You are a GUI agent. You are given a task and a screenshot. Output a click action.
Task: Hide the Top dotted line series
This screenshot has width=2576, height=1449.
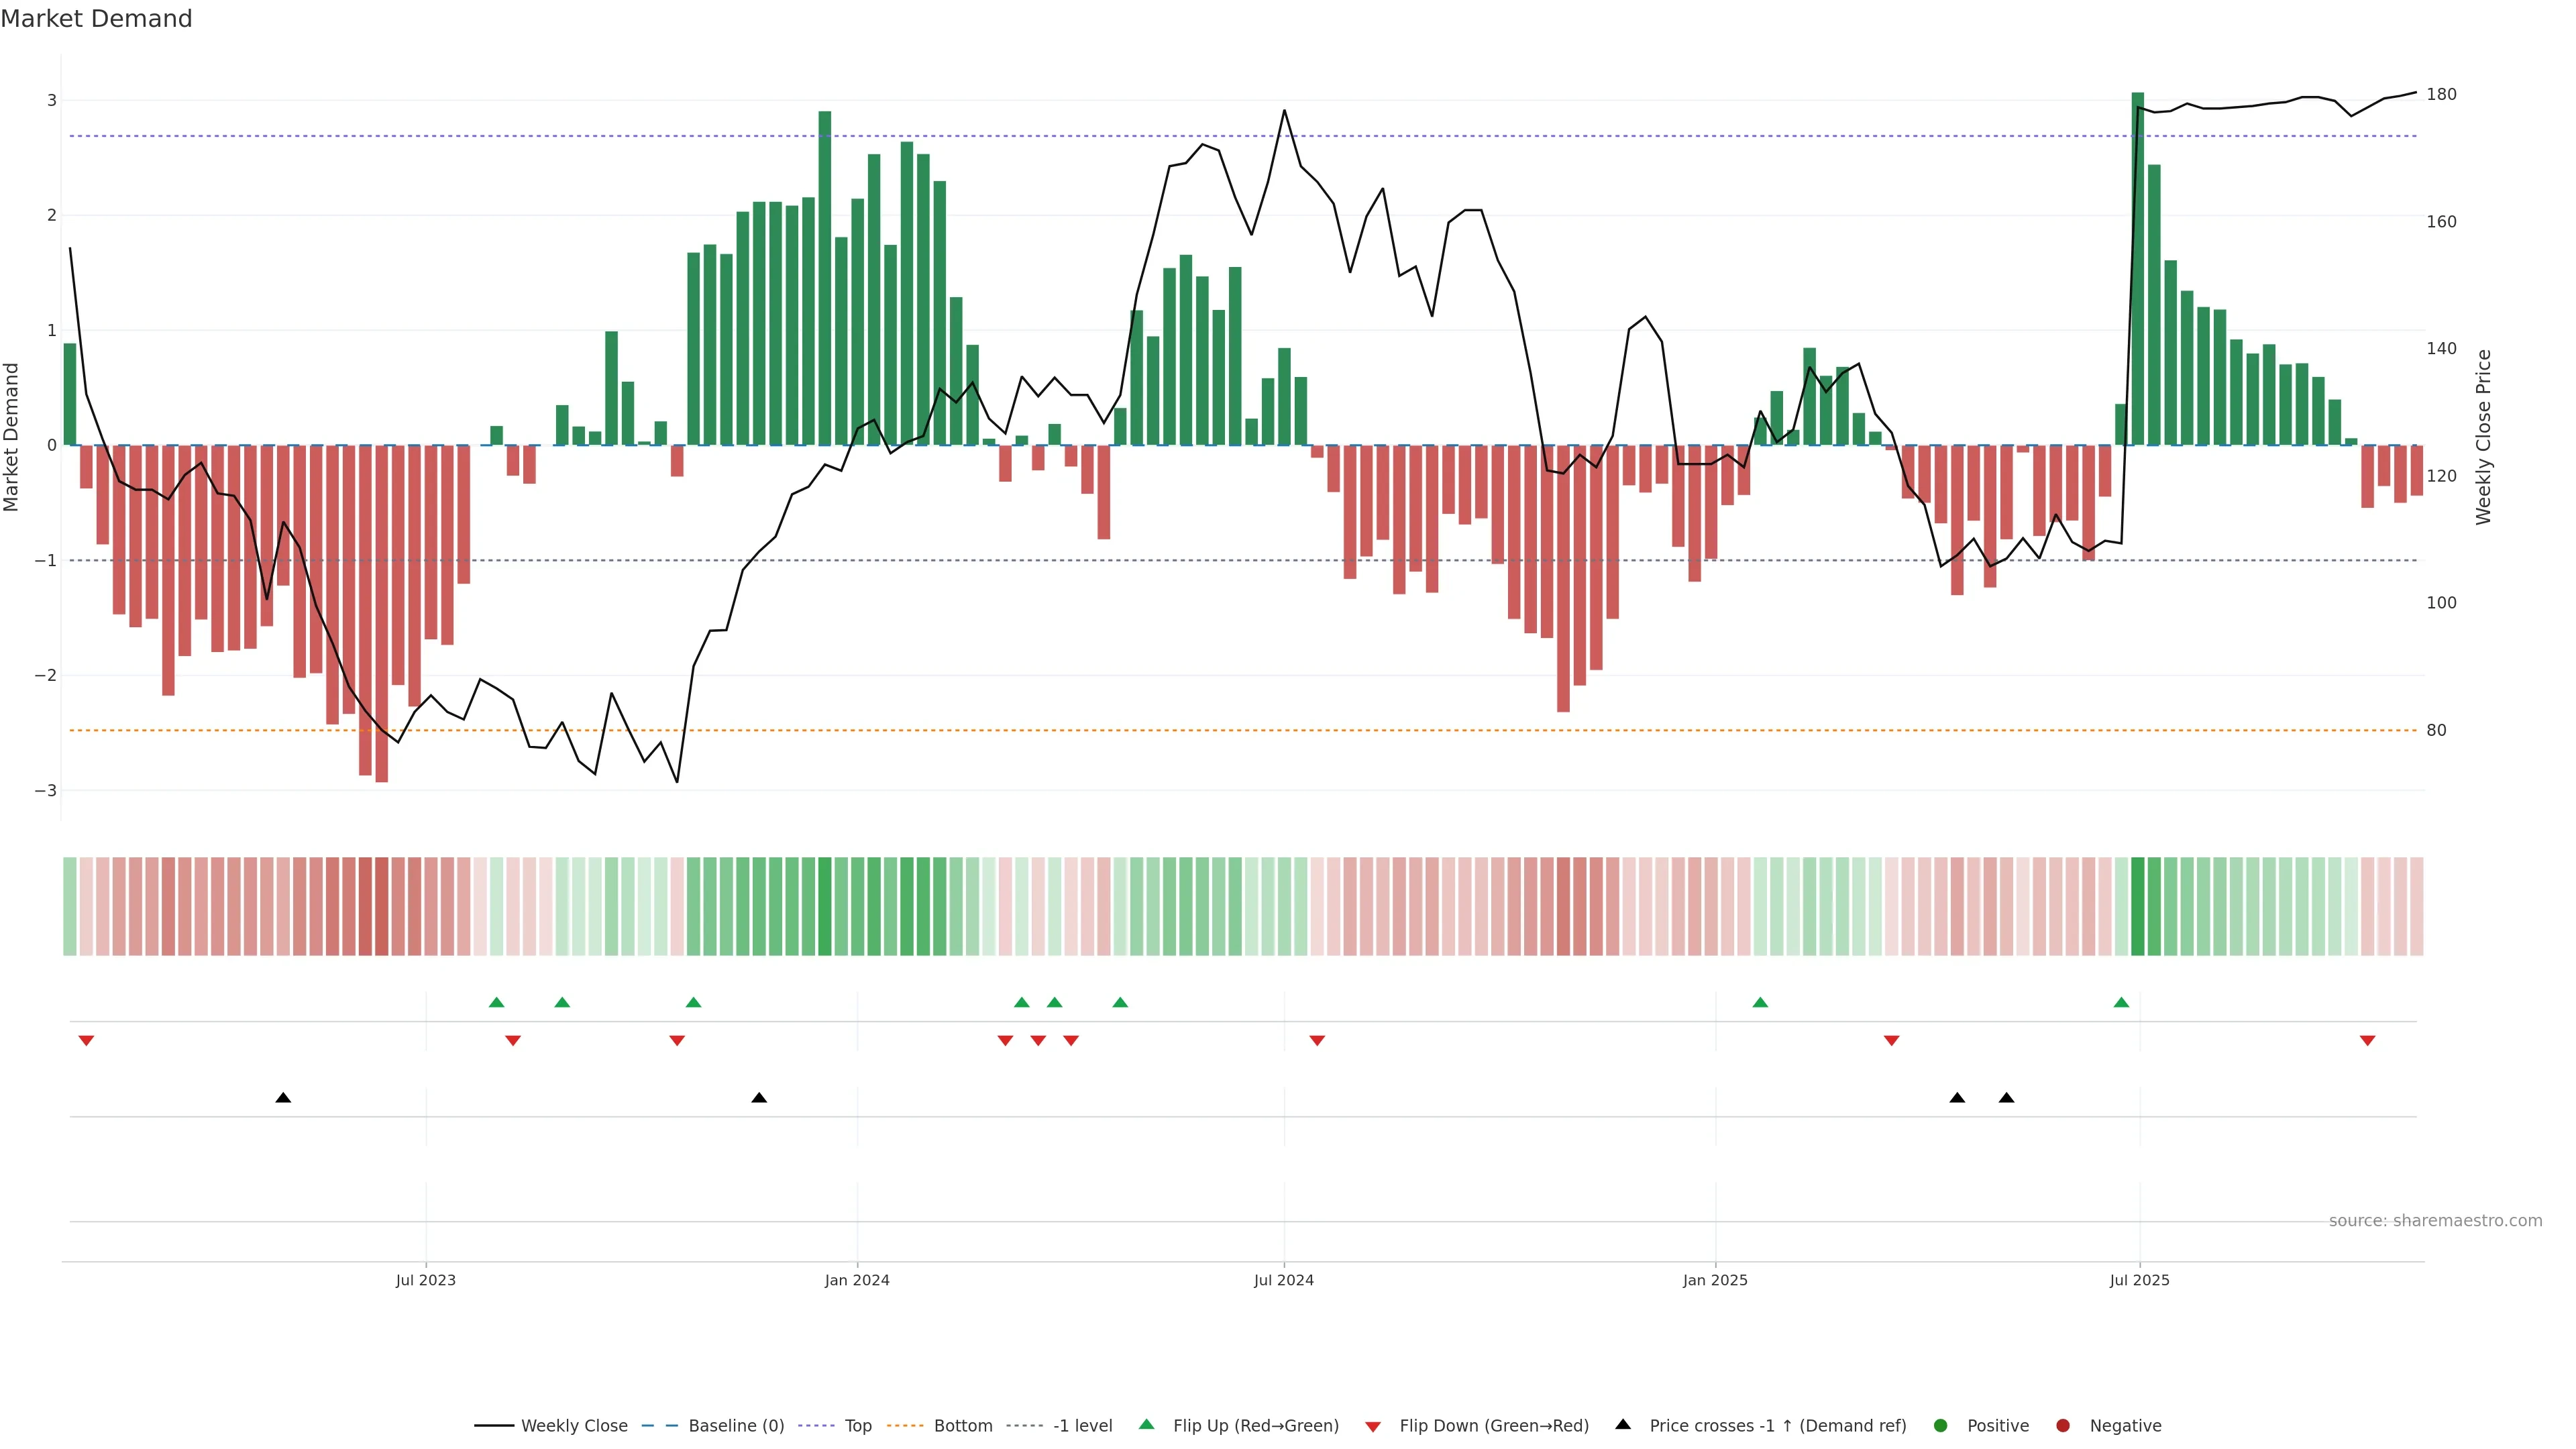pos(857,1425)
